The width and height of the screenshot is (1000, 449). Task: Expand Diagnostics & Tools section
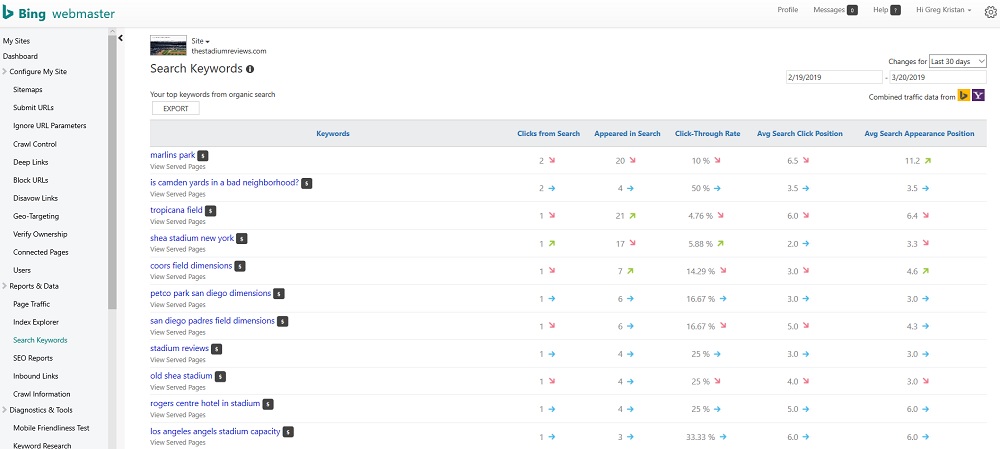[x=39, y=410]
